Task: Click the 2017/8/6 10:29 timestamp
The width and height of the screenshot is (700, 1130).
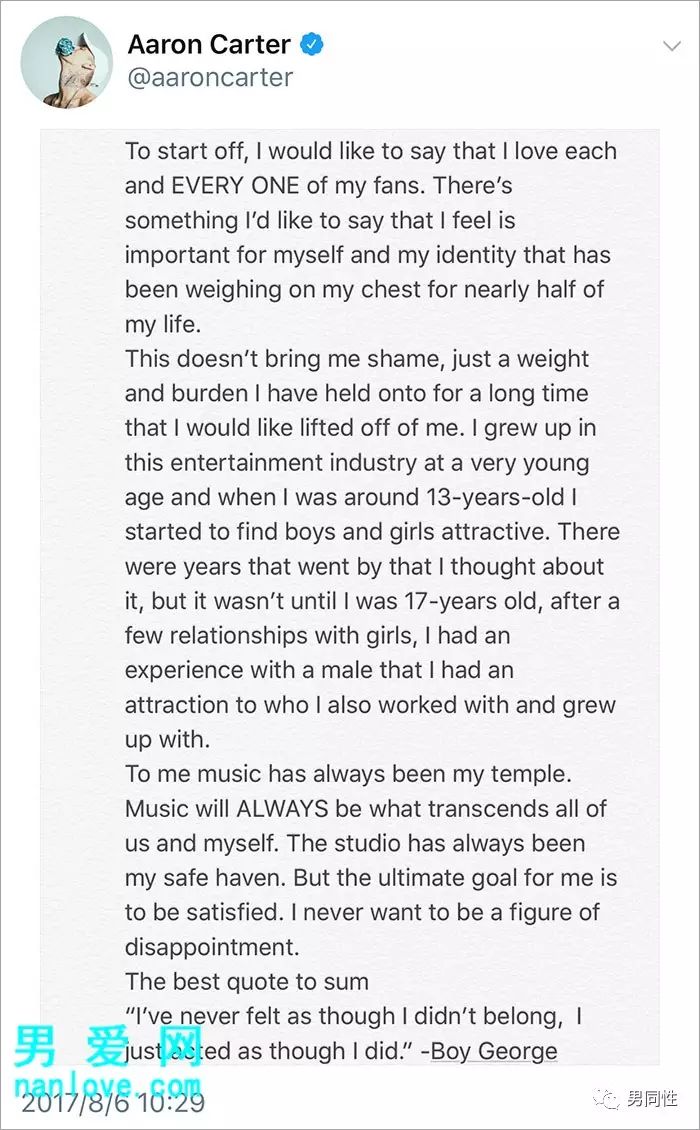Action: pos(113,1102)
